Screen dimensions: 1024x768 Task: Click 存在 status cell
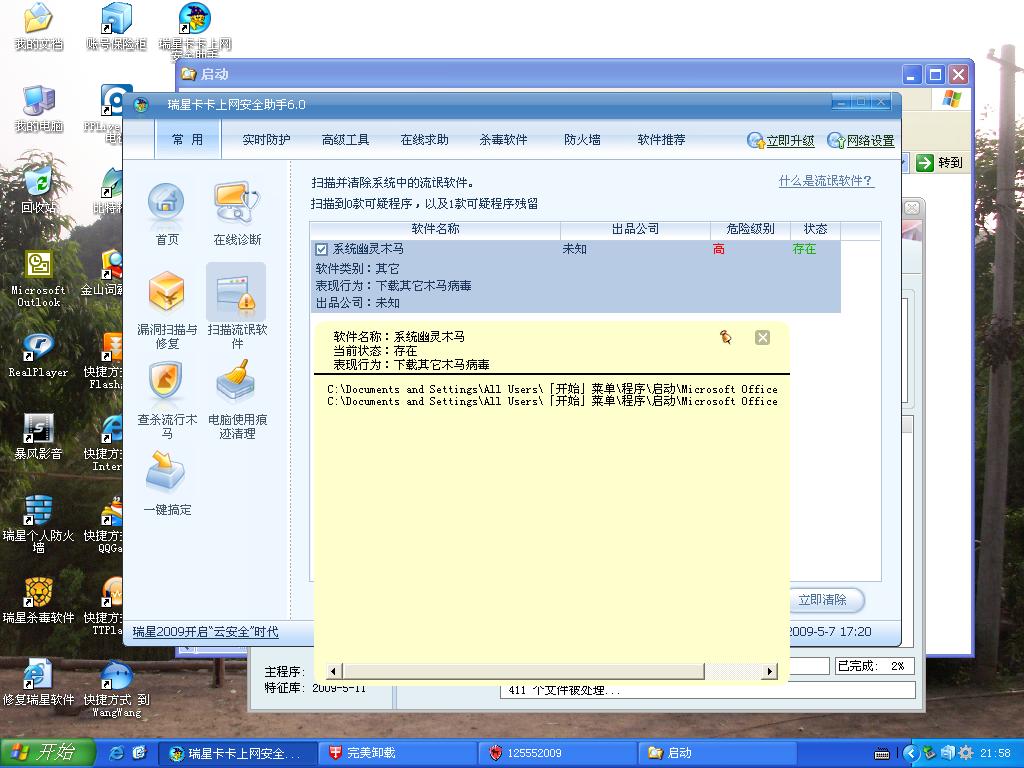[804, 249]
